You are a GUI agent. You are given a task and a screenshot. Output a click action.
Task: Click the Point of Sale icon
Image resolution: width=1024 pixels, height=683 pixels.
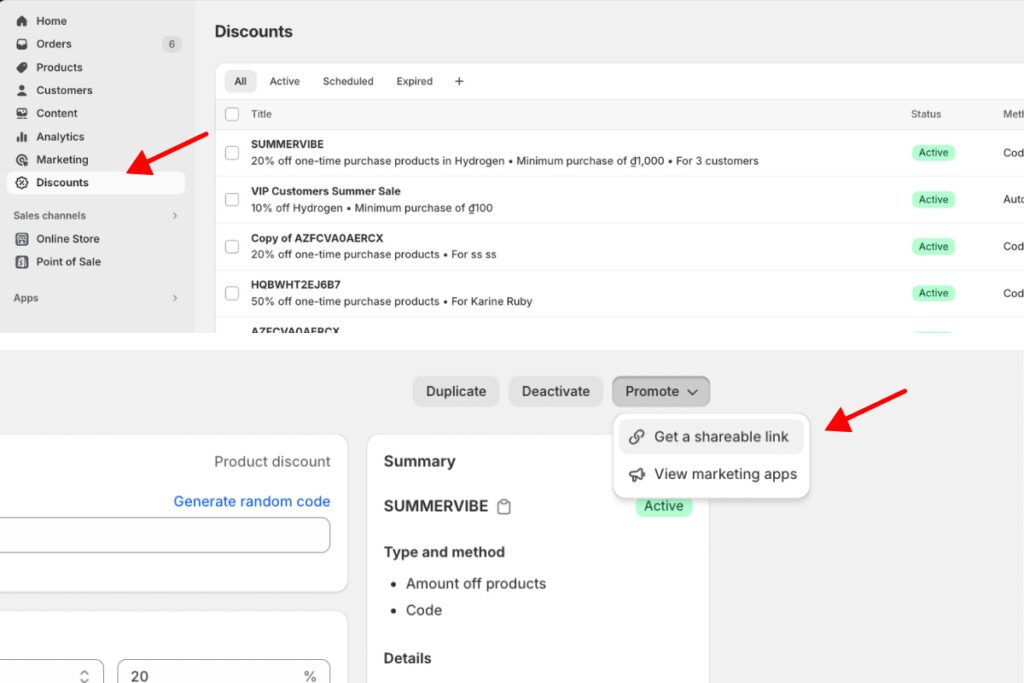tap(22, 262)
